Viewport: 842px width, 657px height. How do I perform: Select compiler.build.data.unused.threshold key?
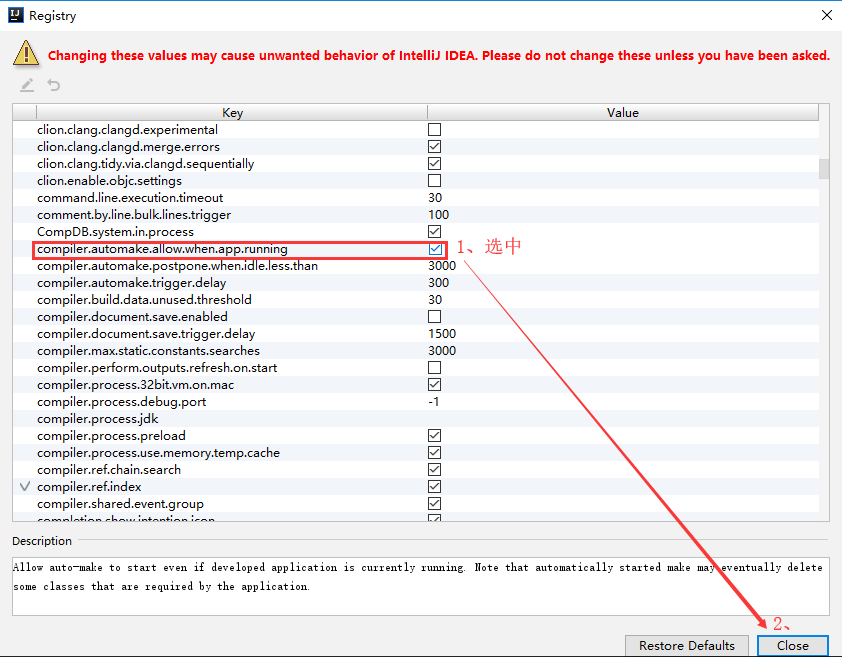pyautogui.click(x=144, y=300)
